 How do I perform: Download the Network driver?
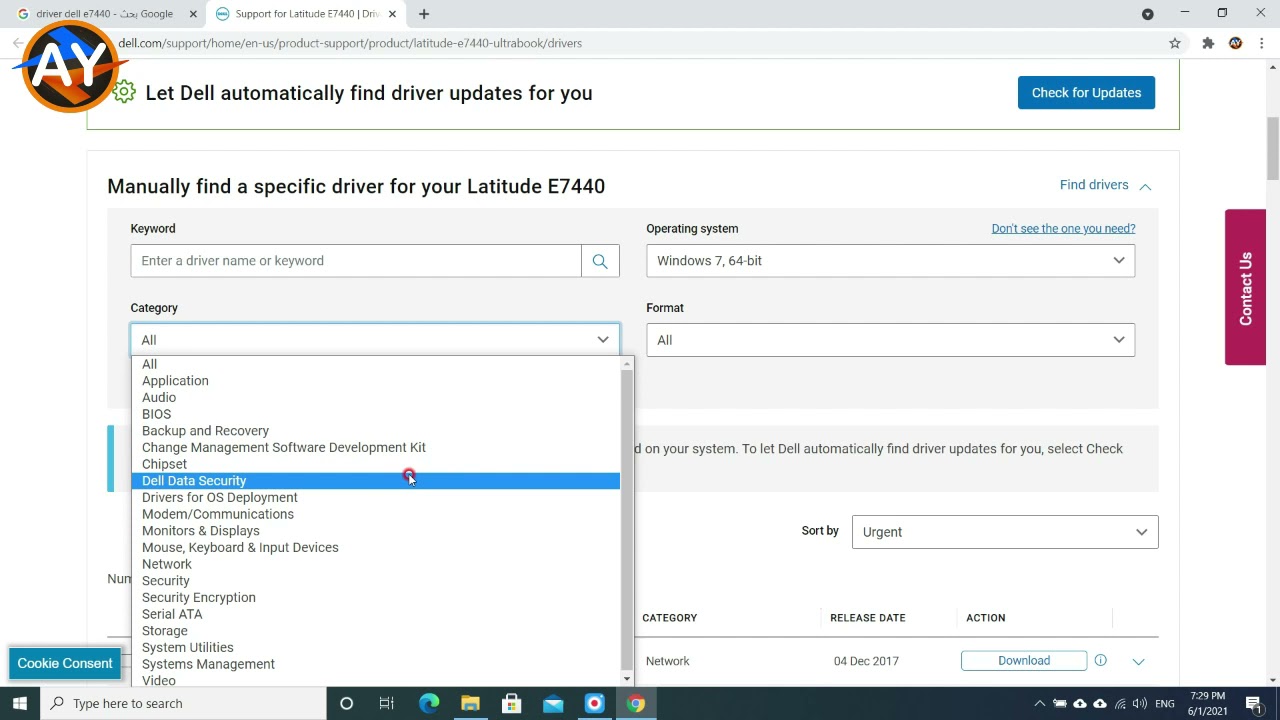(1024, 661)
